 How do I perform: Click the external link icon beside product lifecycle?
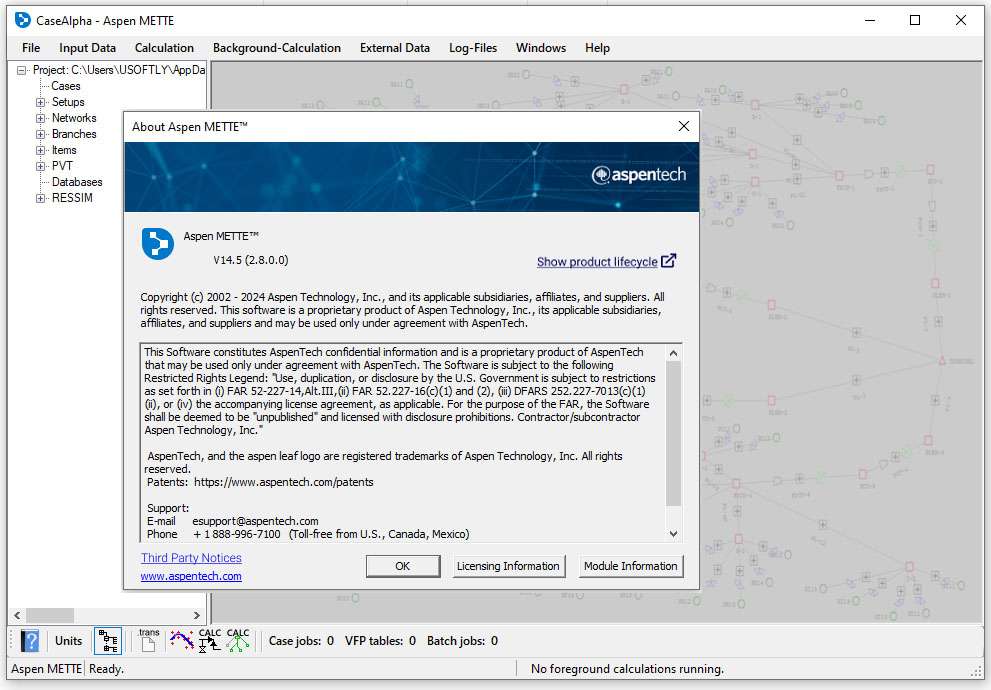[x=668, y=261]
